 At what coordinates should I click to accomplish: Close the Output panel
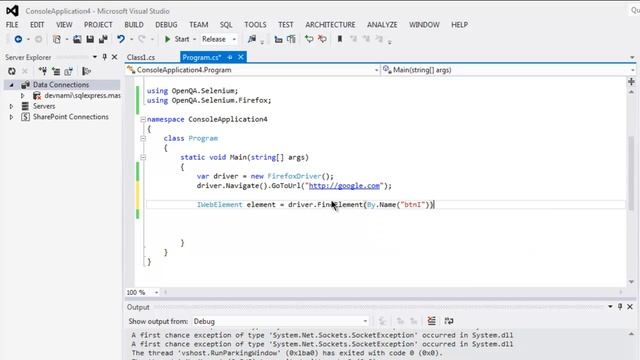point(630,307)
